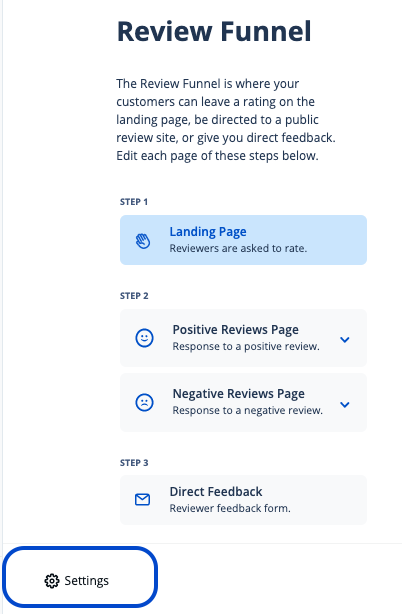Select the Positive Reviews Page title
Image resolution: width=402 pixels, height=614 pixels.
236,330
